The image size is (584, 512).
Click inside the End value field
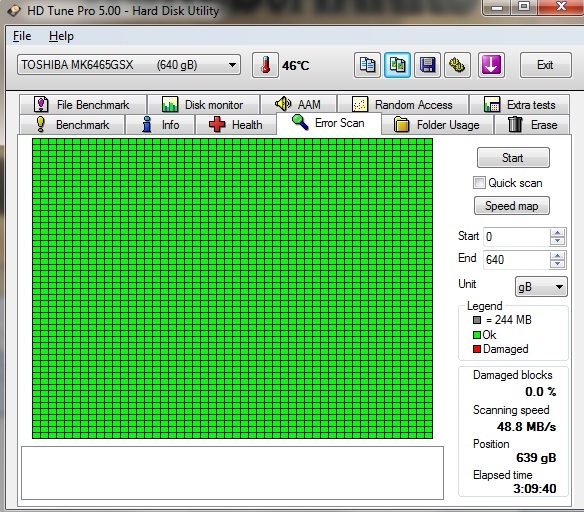517,260
